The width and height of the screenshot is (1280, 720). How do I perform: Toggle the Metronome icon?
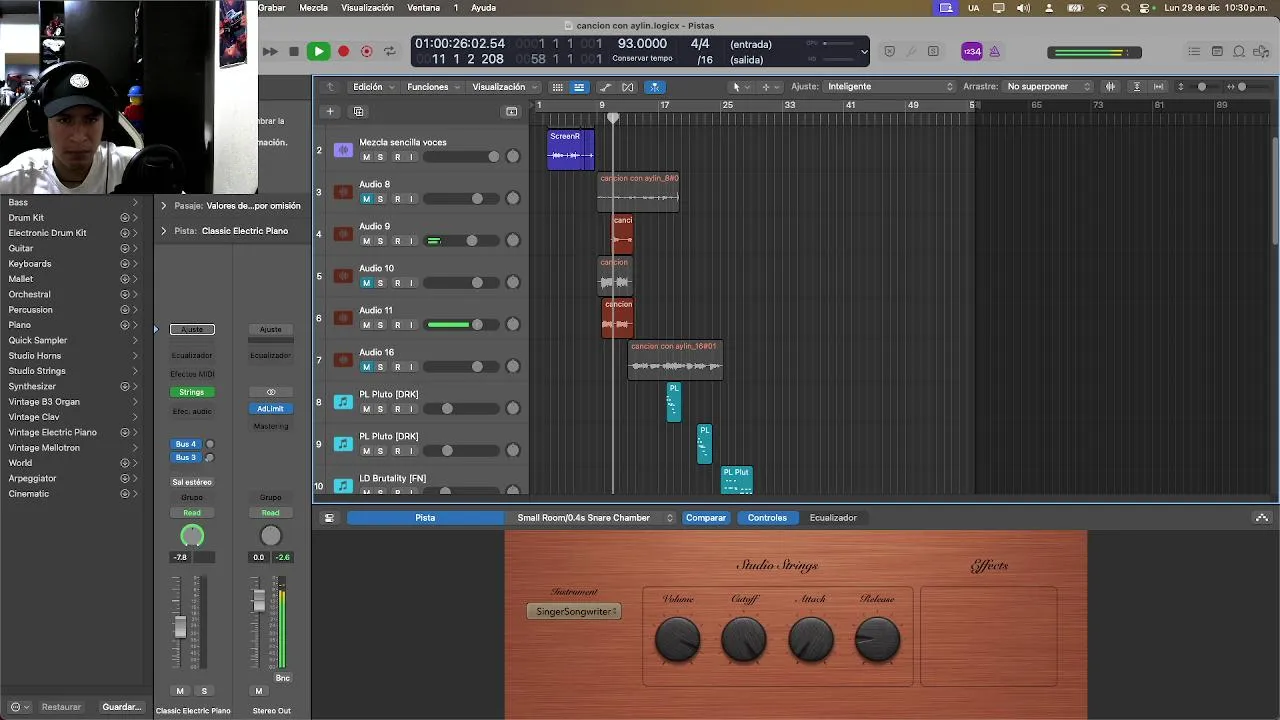coord(995,51)
